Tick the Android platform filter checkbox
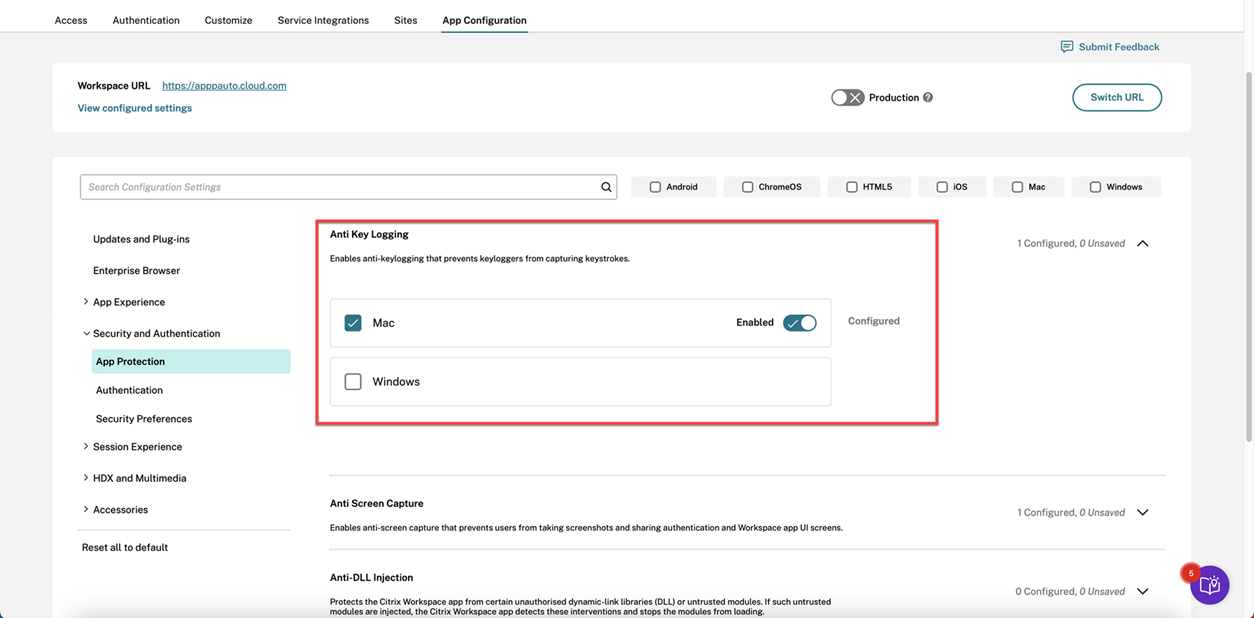1254x618 pixels. click(655, 187)
